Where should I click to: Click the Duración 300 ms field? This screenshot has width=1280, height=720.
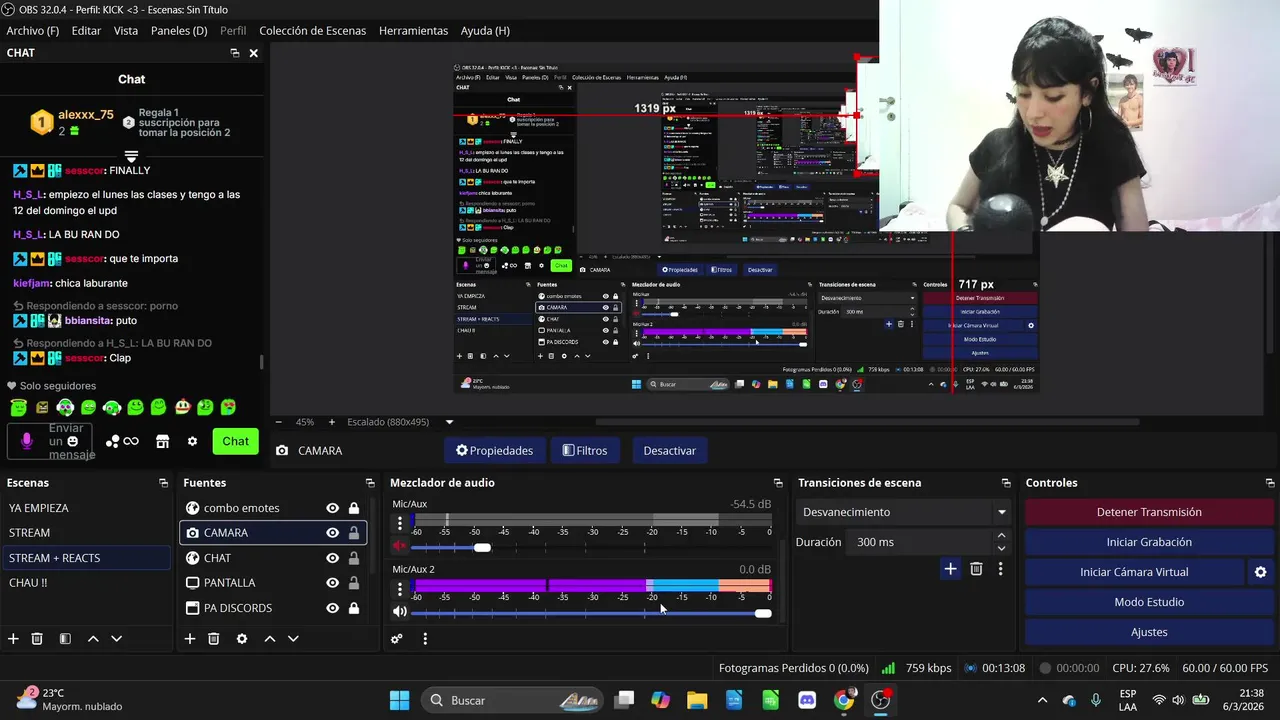click(919, 542)
